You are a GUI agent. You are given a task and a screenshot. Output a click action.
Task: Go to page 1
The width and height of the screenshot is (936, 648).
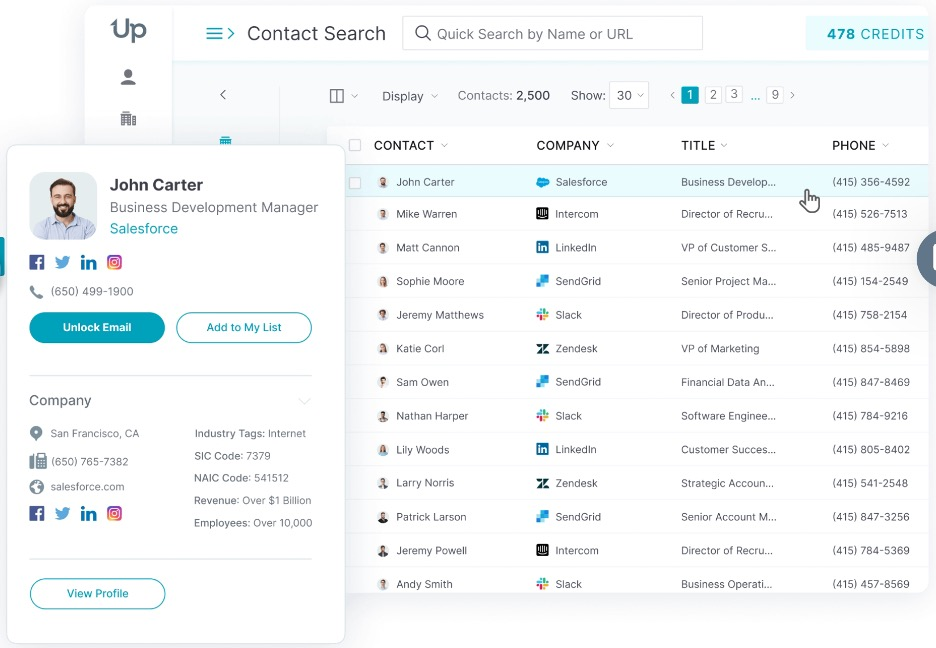click(x=690, y=95)
